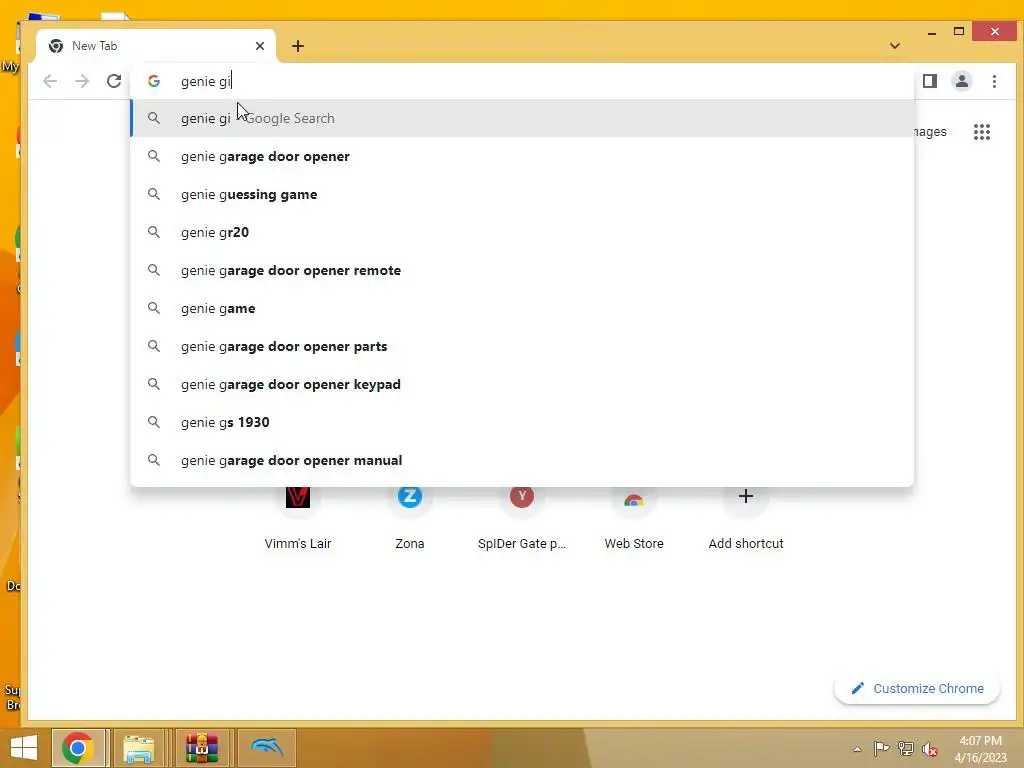Maximize the Chrome window
Screen dimensions: 1024x768
(959, 31)
